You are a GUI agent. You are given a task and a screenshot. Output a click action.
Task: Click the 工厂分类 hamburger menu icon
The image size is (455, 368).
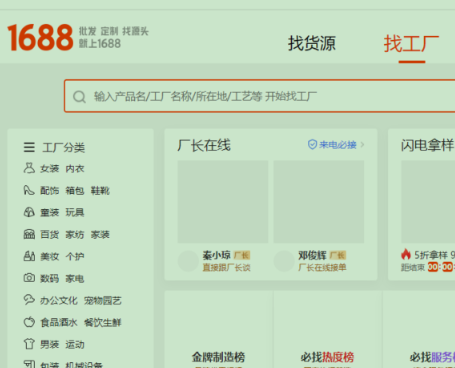click(x=29, y=147)
